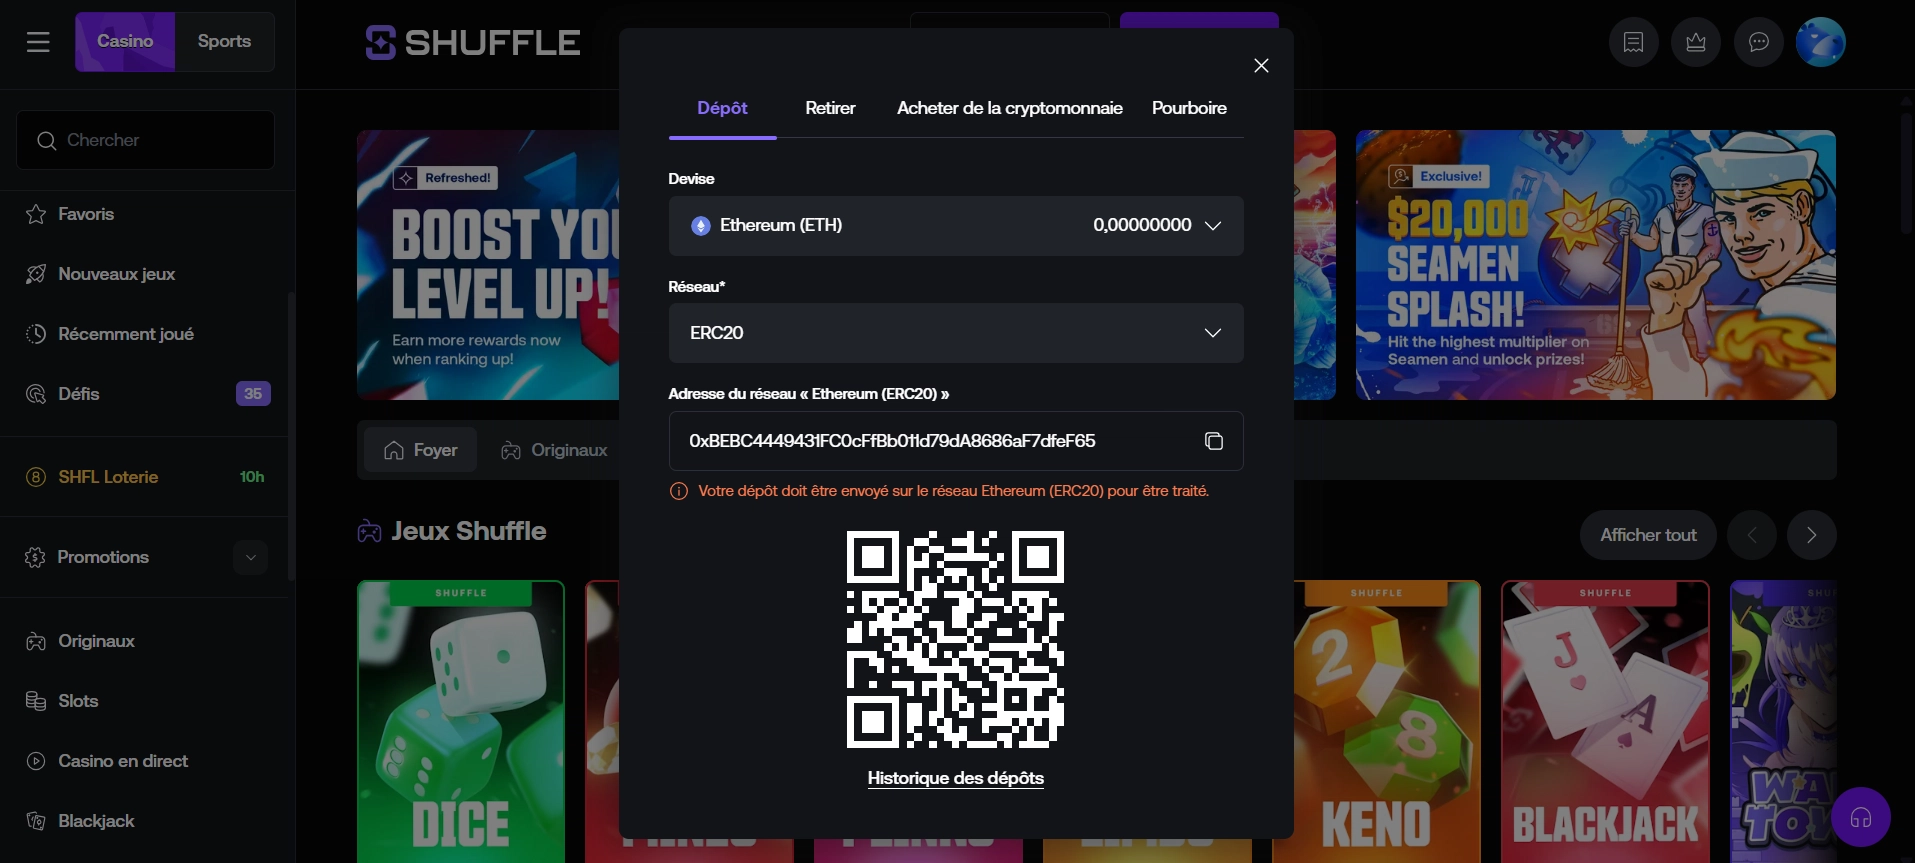Open the bet slip notes icon

1633,42
